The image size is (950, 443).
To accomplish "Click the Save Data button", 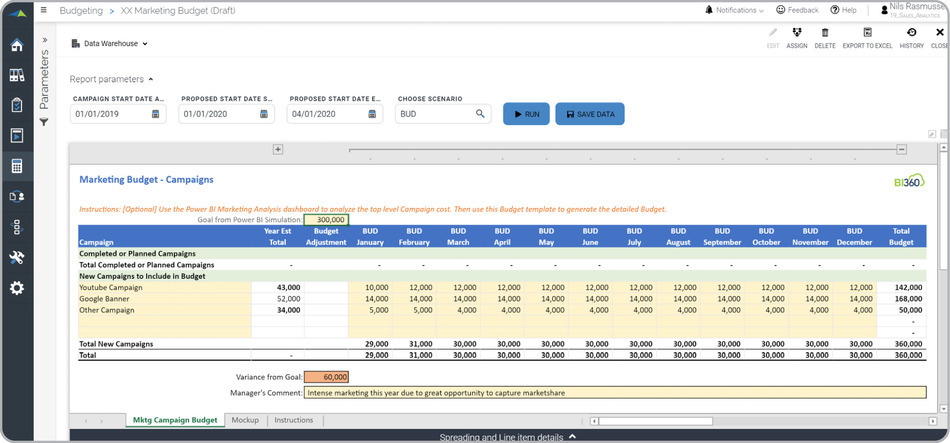I will tap(590, 114).
